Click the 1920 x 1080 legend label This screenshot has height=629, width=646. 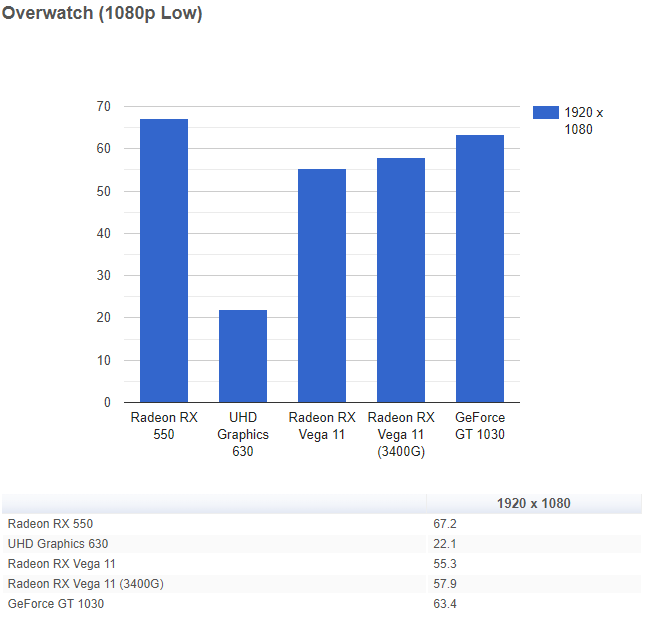tap(583, 121)
